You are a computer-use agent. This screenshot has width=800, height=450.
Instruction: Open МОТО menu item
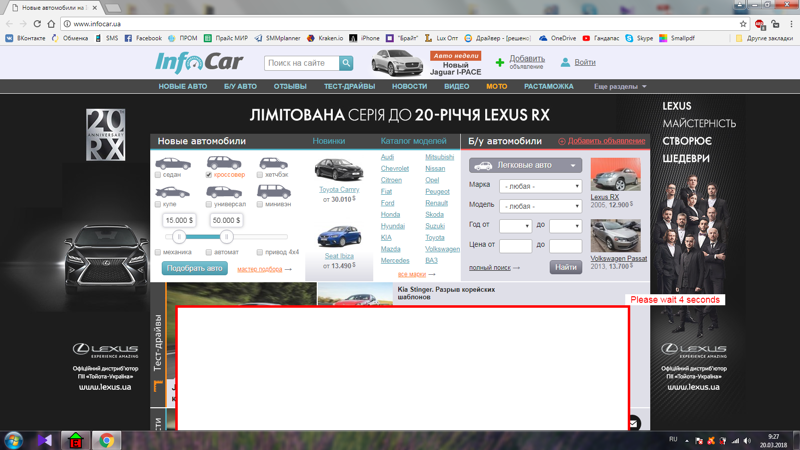pos(496,87)
